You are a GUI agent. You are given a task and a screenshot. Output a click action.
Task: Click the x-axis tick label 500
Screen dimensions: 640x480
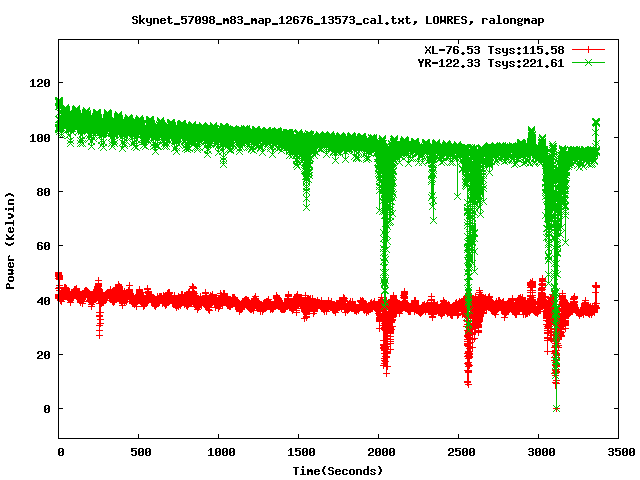click(x=140, y=452)
